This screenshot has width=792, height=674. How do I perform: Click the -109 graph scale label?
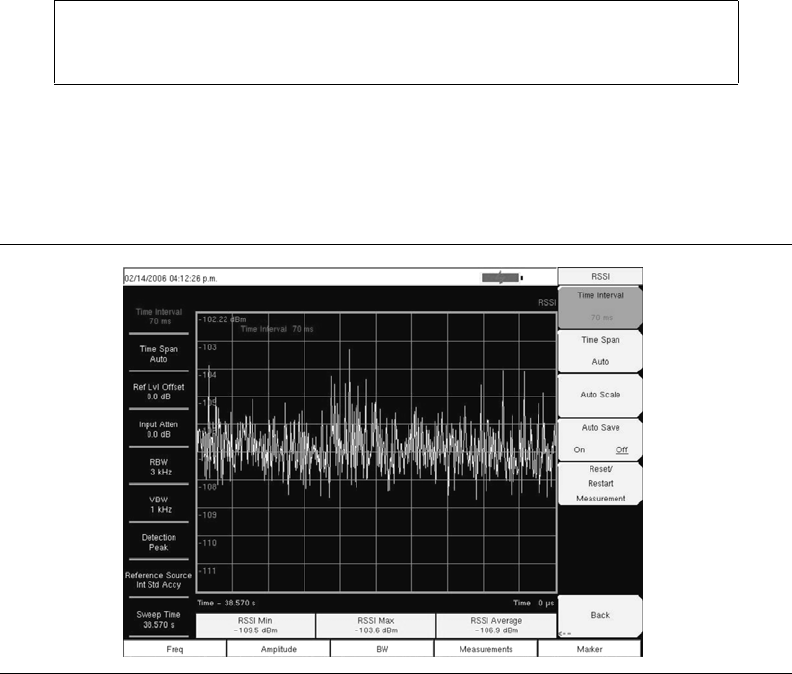[x=208, y=515]
